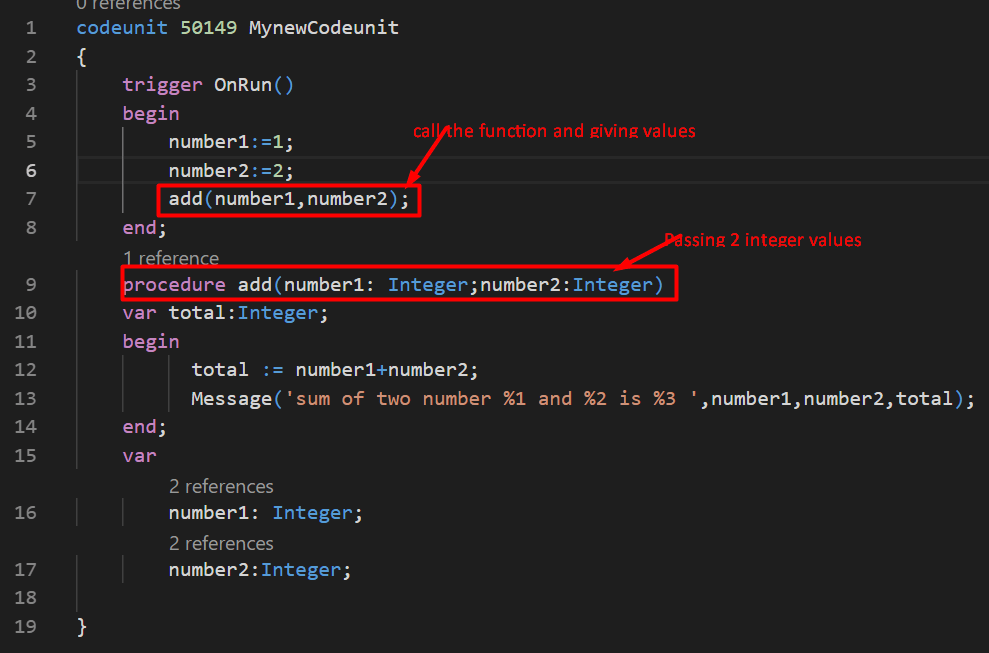The height and width of the screenshot is (653, 989).
Task: Click the Message function call
Action: coord(231,398)
